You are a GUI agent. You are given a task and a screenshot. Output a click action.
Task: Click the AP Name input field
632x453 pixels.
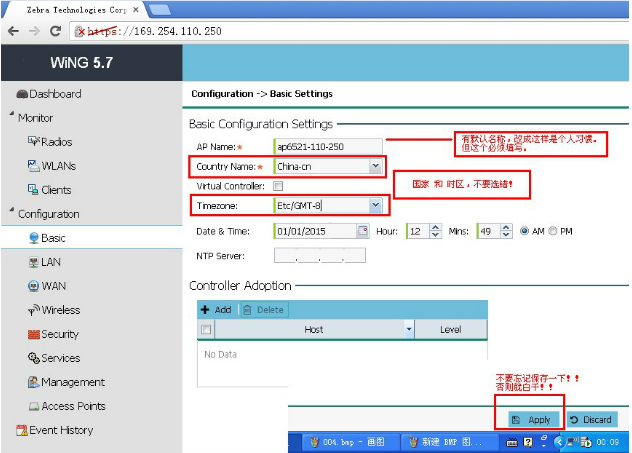[328, 146]
